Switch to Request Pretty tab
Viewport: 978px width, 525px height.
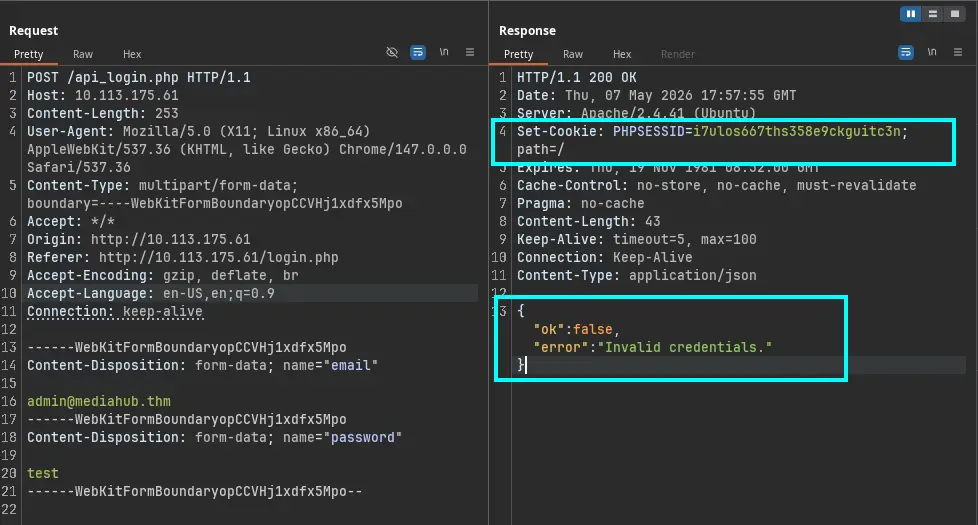[x=29, y=54]
